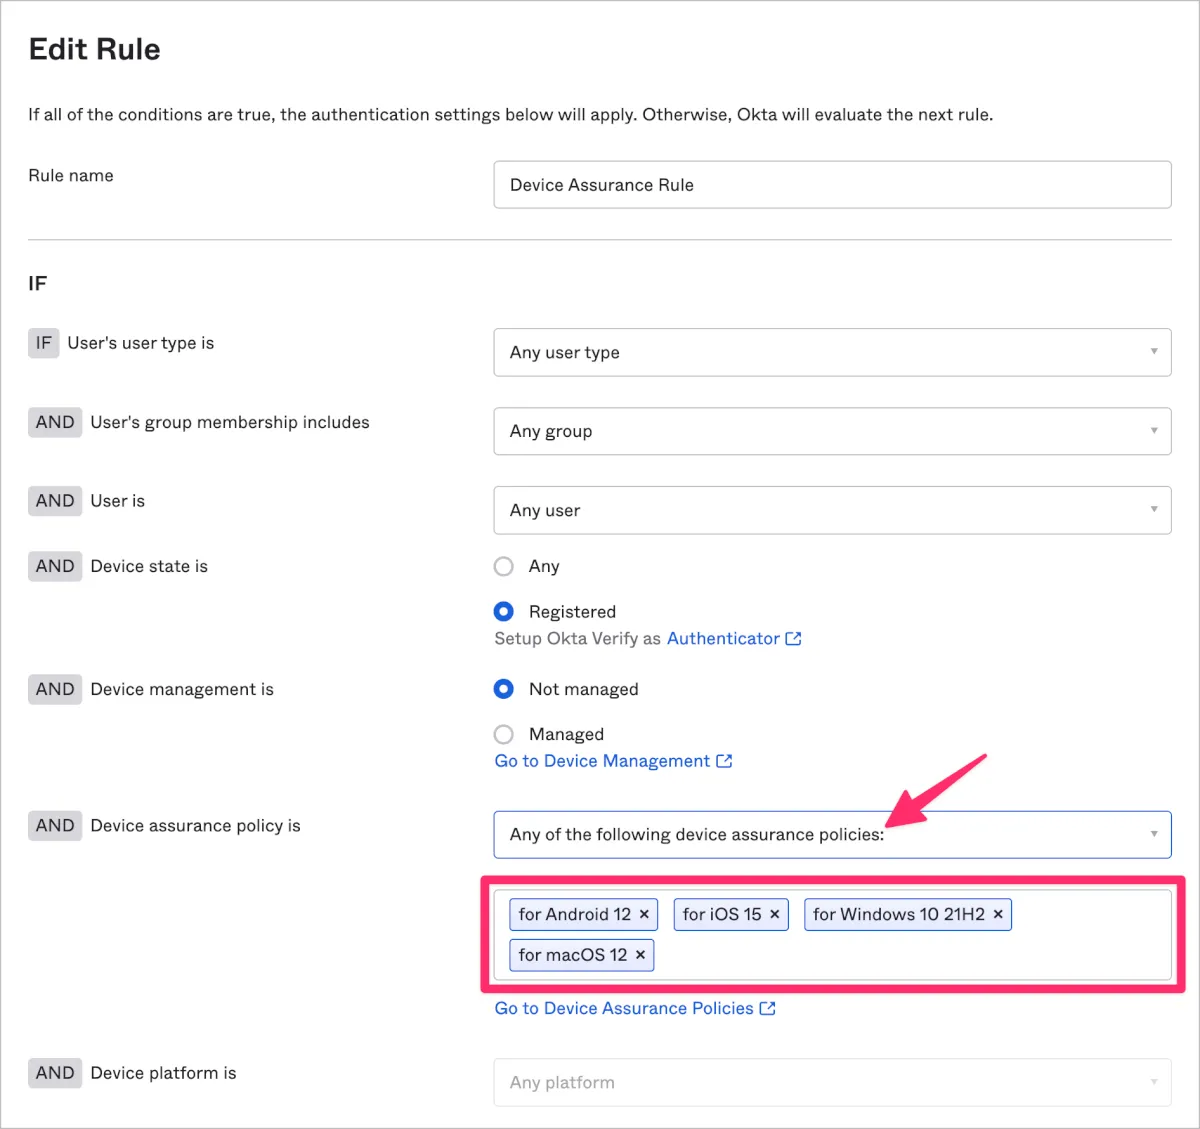Click the Rule name text field
The width and height of the screenshot is (1200, 1129).
click(x=832, y=185)
